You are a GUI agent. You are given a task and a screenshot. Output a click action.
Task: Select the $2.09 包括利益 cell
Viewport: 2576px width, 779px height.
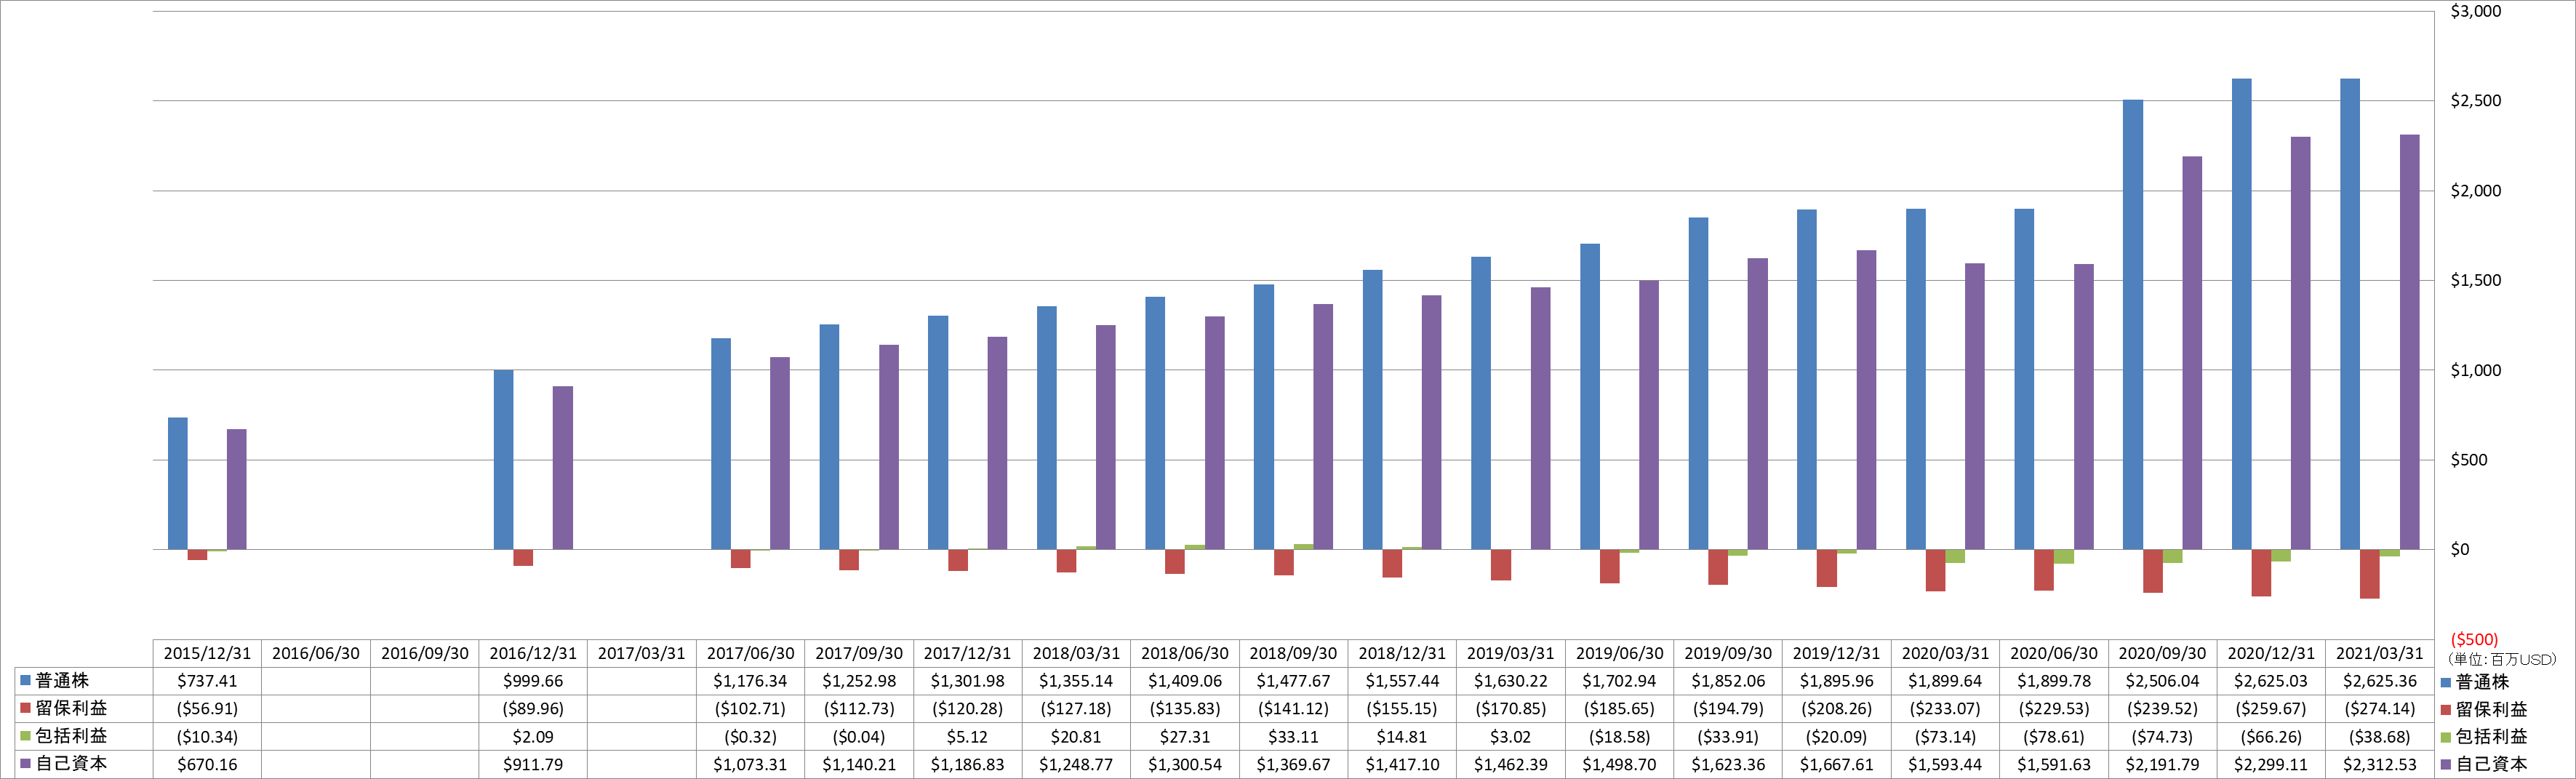[533, 736]
